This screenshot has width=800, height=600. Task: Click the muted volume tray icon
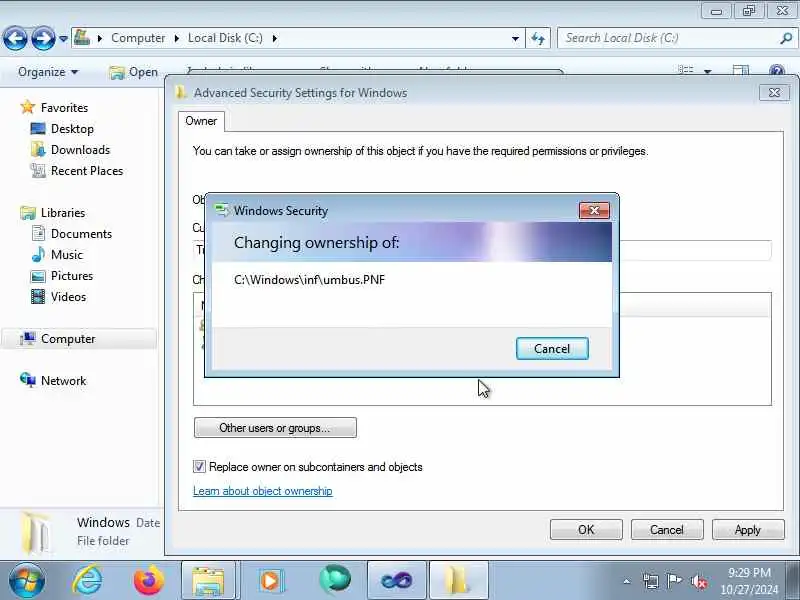tap(698, 581)
